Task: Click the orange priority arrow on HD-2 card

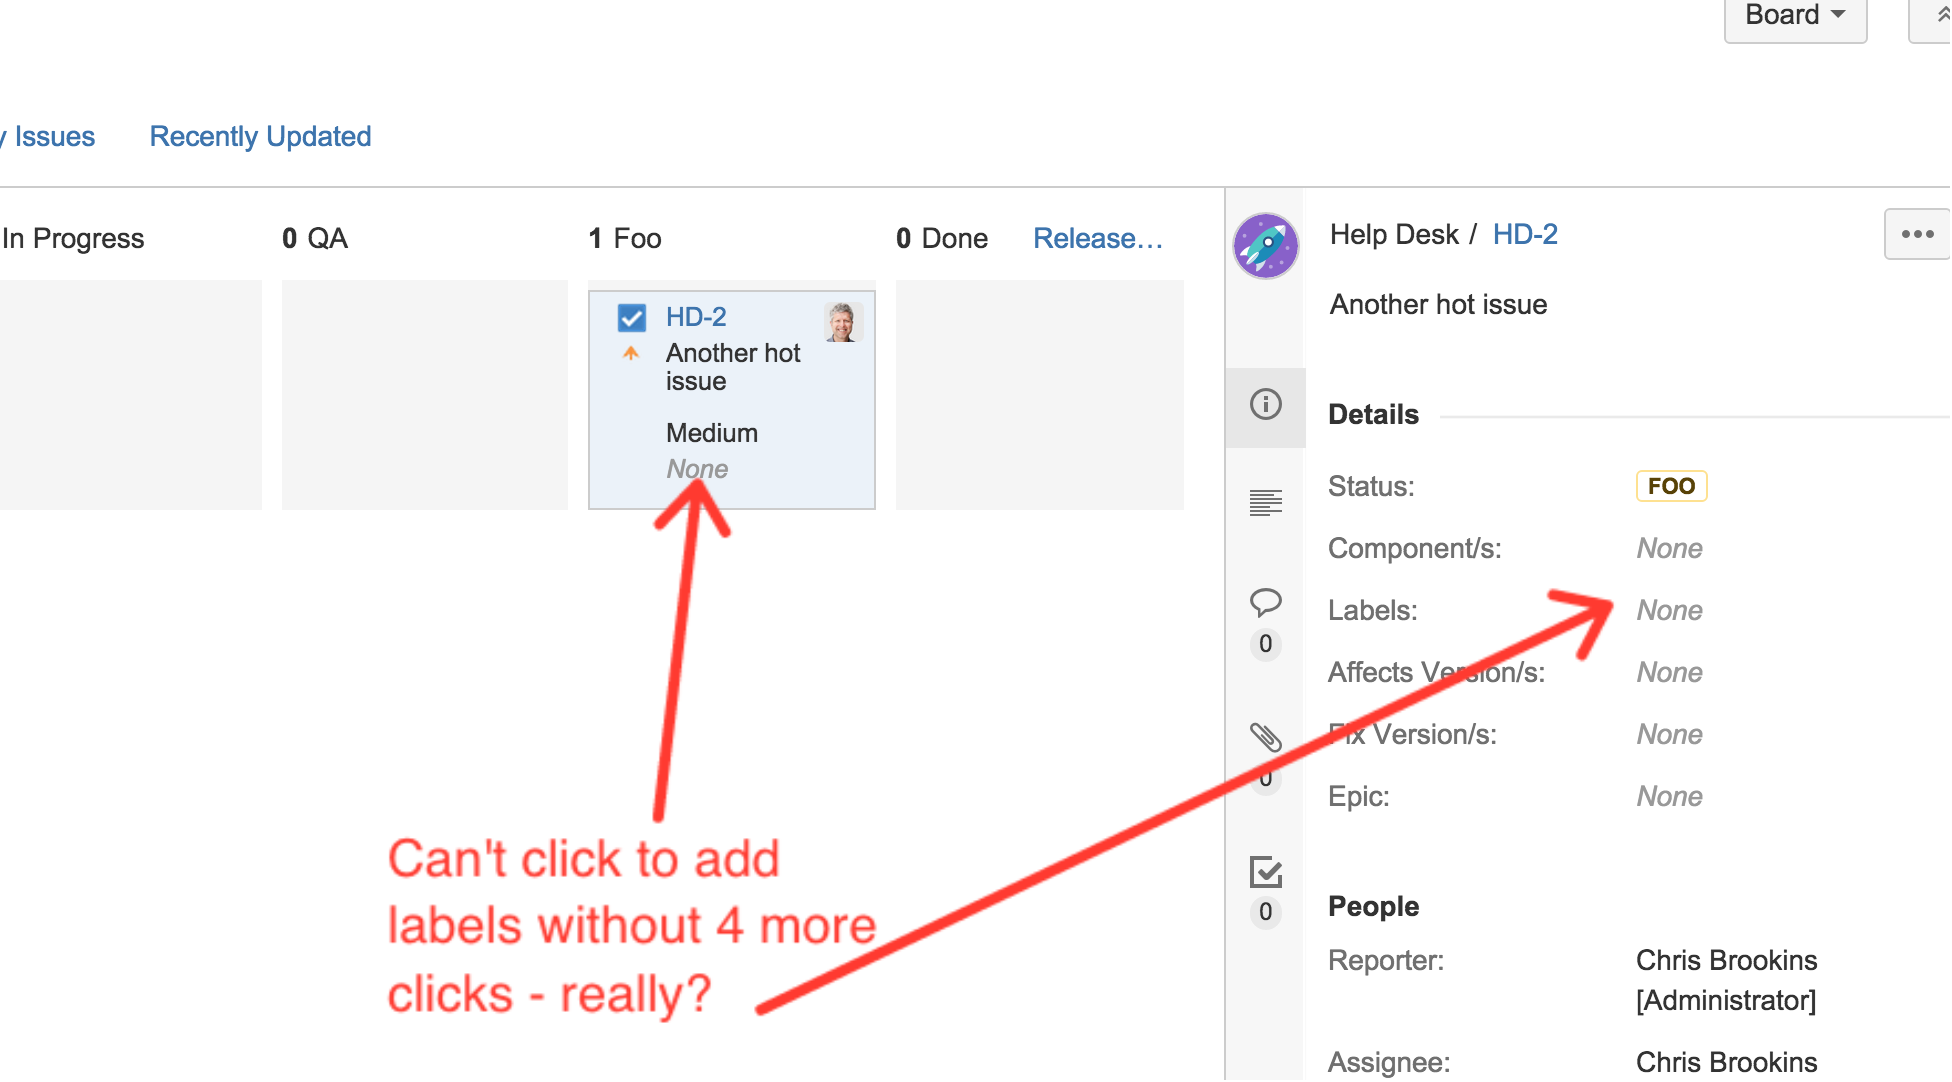Action: pyautogui.click(x=631, y=353)
